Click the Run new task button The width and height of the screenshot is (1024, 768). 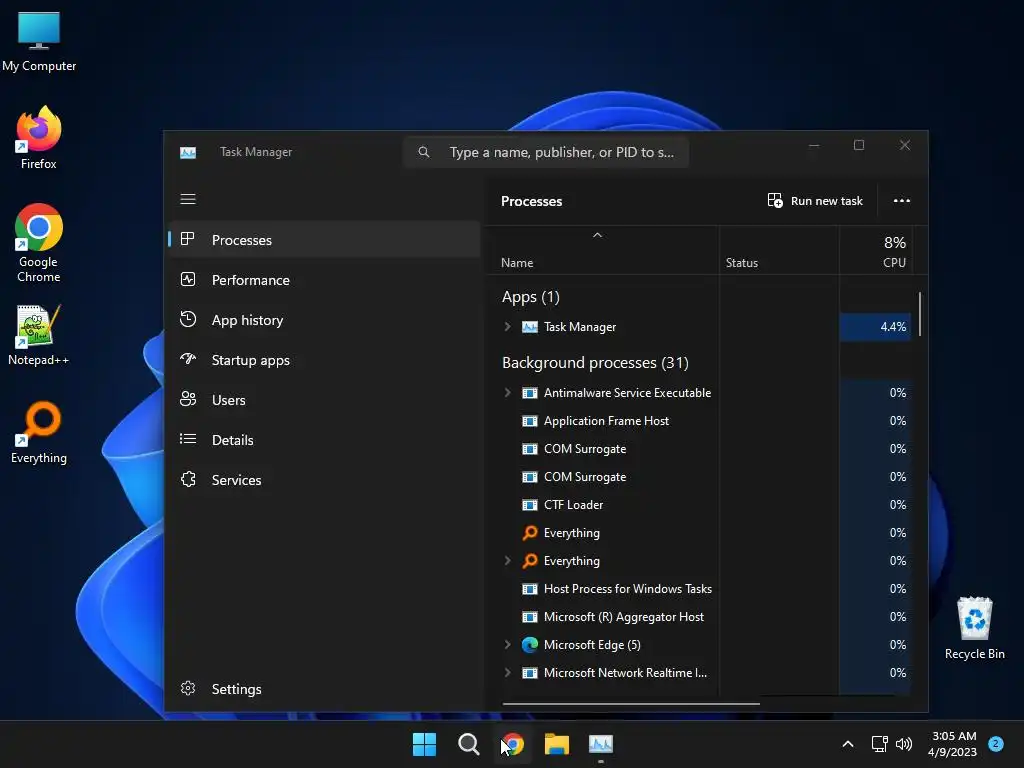point(815,200)
